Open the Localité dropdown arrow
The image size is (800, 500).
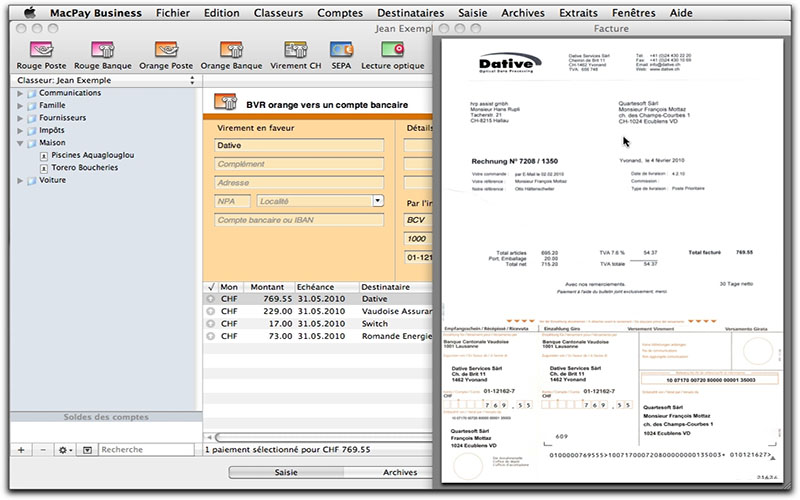pyautogui.click(x=378, y=201)
